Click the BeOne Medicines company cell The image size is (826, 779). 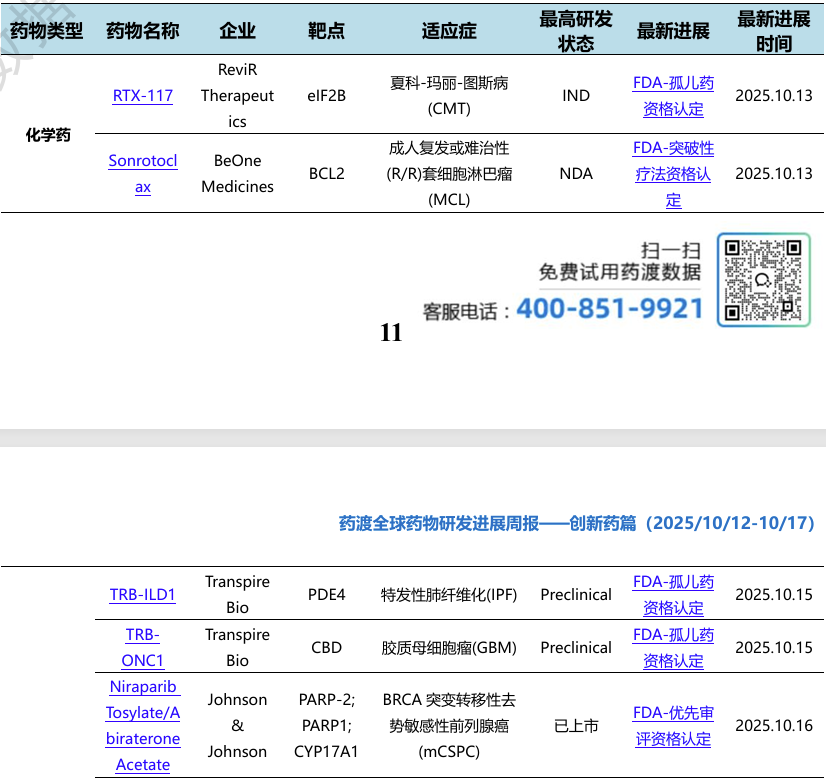[238, 173]
